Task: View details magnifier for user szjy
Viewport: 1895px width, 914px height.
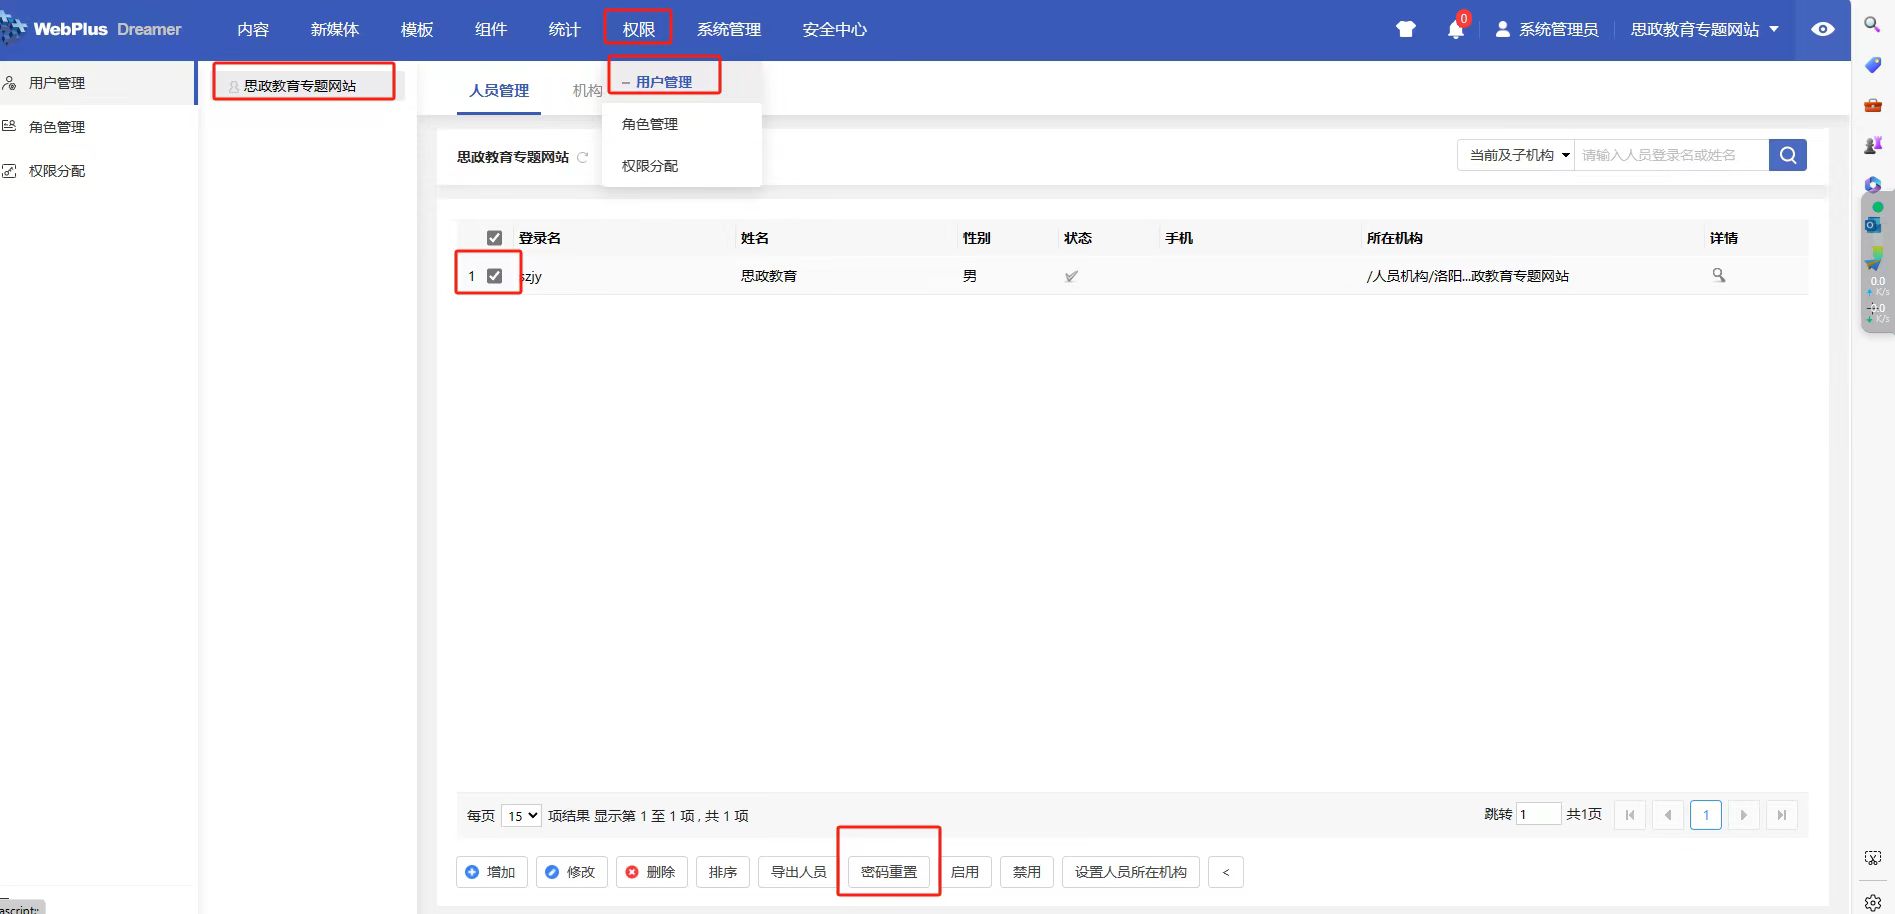Action: click(1718, 275)
